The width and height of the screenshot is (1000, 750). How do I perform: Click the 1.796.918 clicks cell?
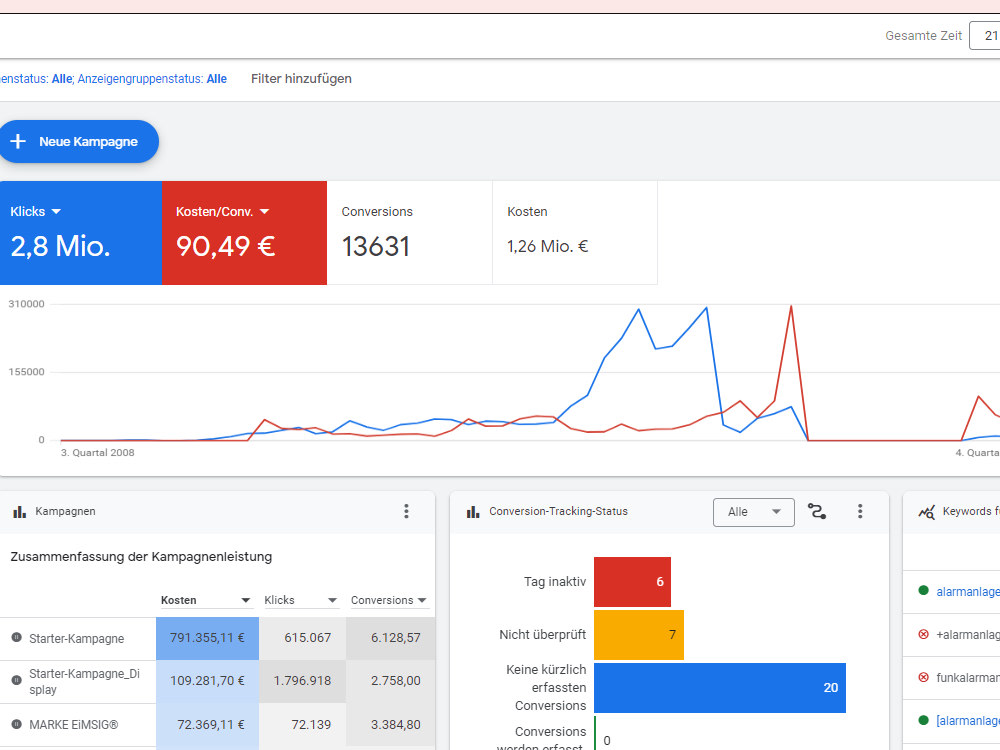303,681
